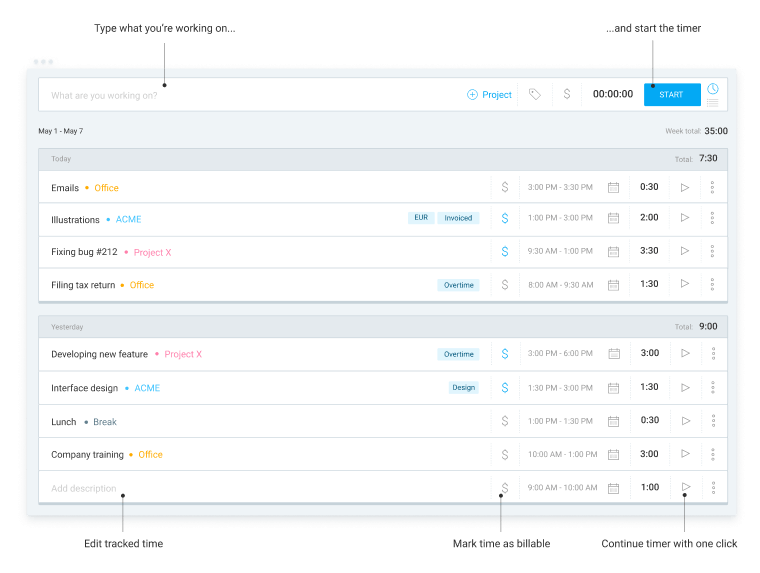Open calendar icon on Fixing bug #212 row
The height and width of the screenshot is (573, 760).
614,251
